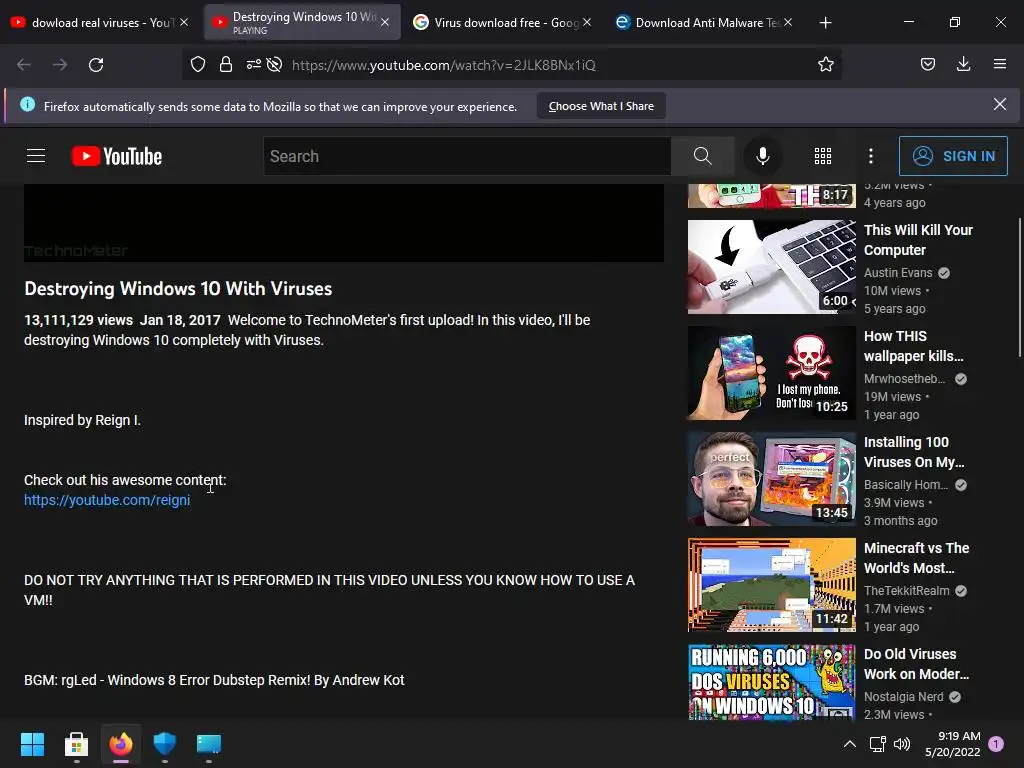Click the '13,111,129 views' text
The height and width of the screenshot is (768, 1024).
[x=78, y=320]
